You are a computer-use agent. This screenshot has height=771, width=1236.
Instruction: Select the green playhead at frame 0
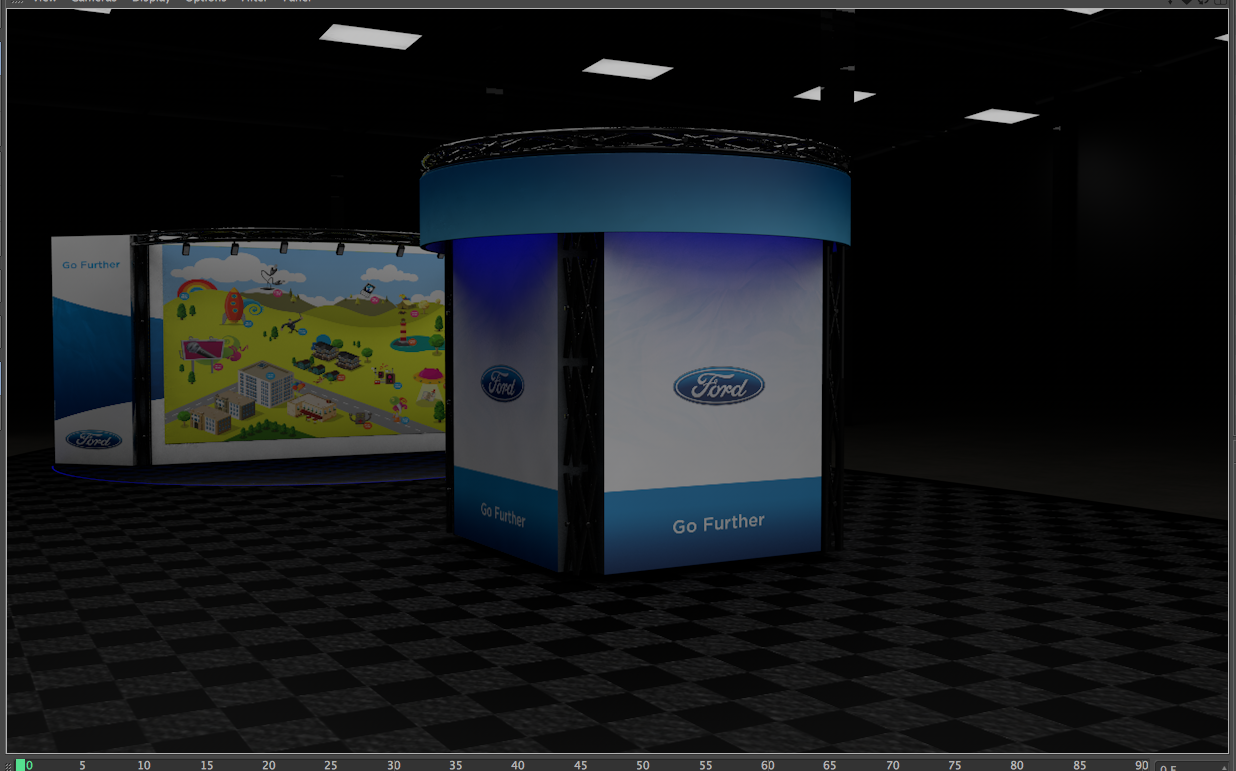tap(21, 765)
